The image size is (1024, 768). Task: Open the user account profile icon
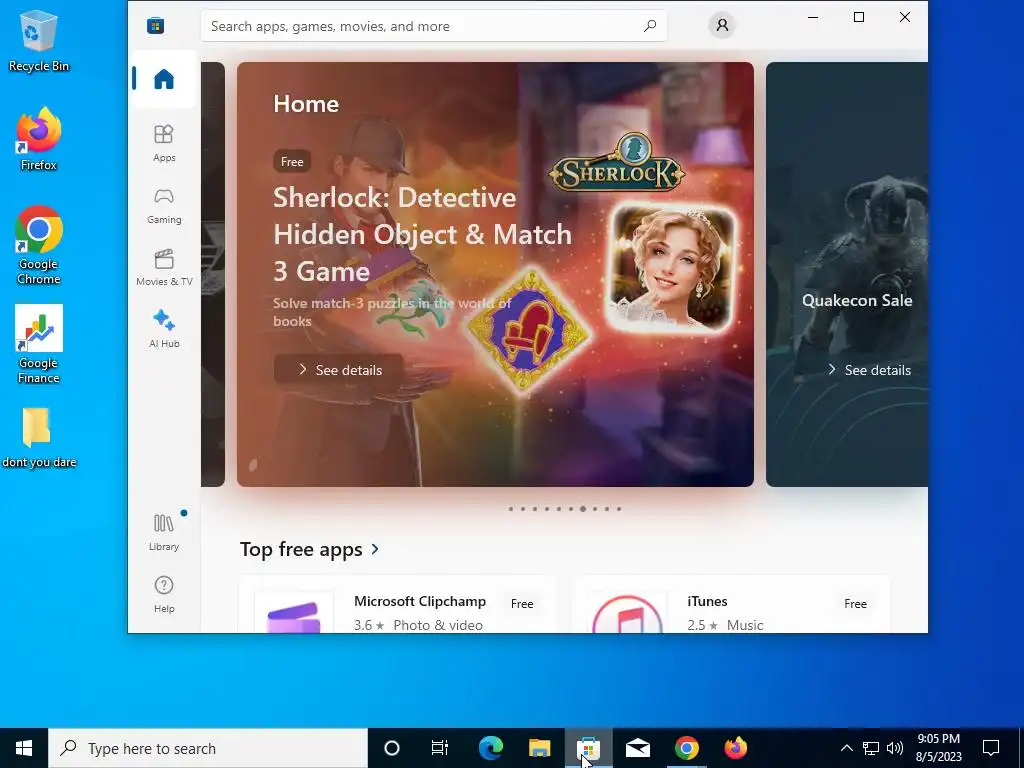722,25
